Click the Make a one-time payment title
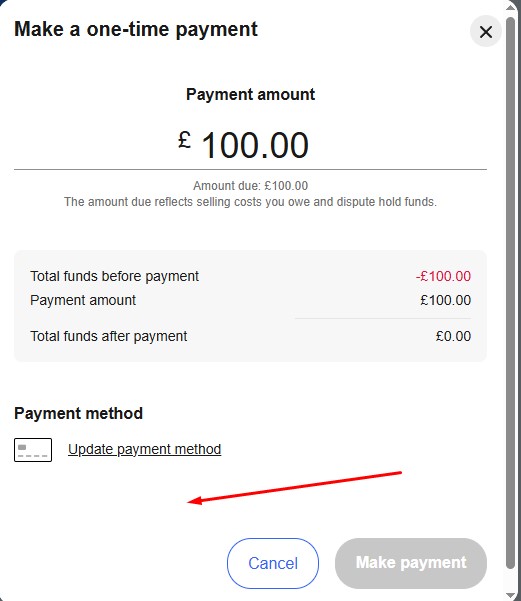This screenshot has height=601, width=521. click(136, 30)
